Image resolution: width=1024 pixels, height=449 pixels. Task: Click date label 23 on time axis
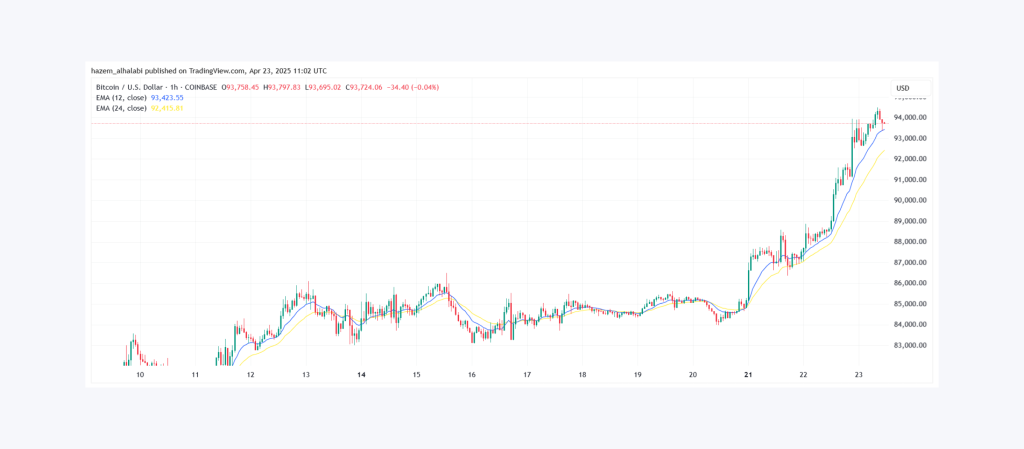tap(859, 375)
